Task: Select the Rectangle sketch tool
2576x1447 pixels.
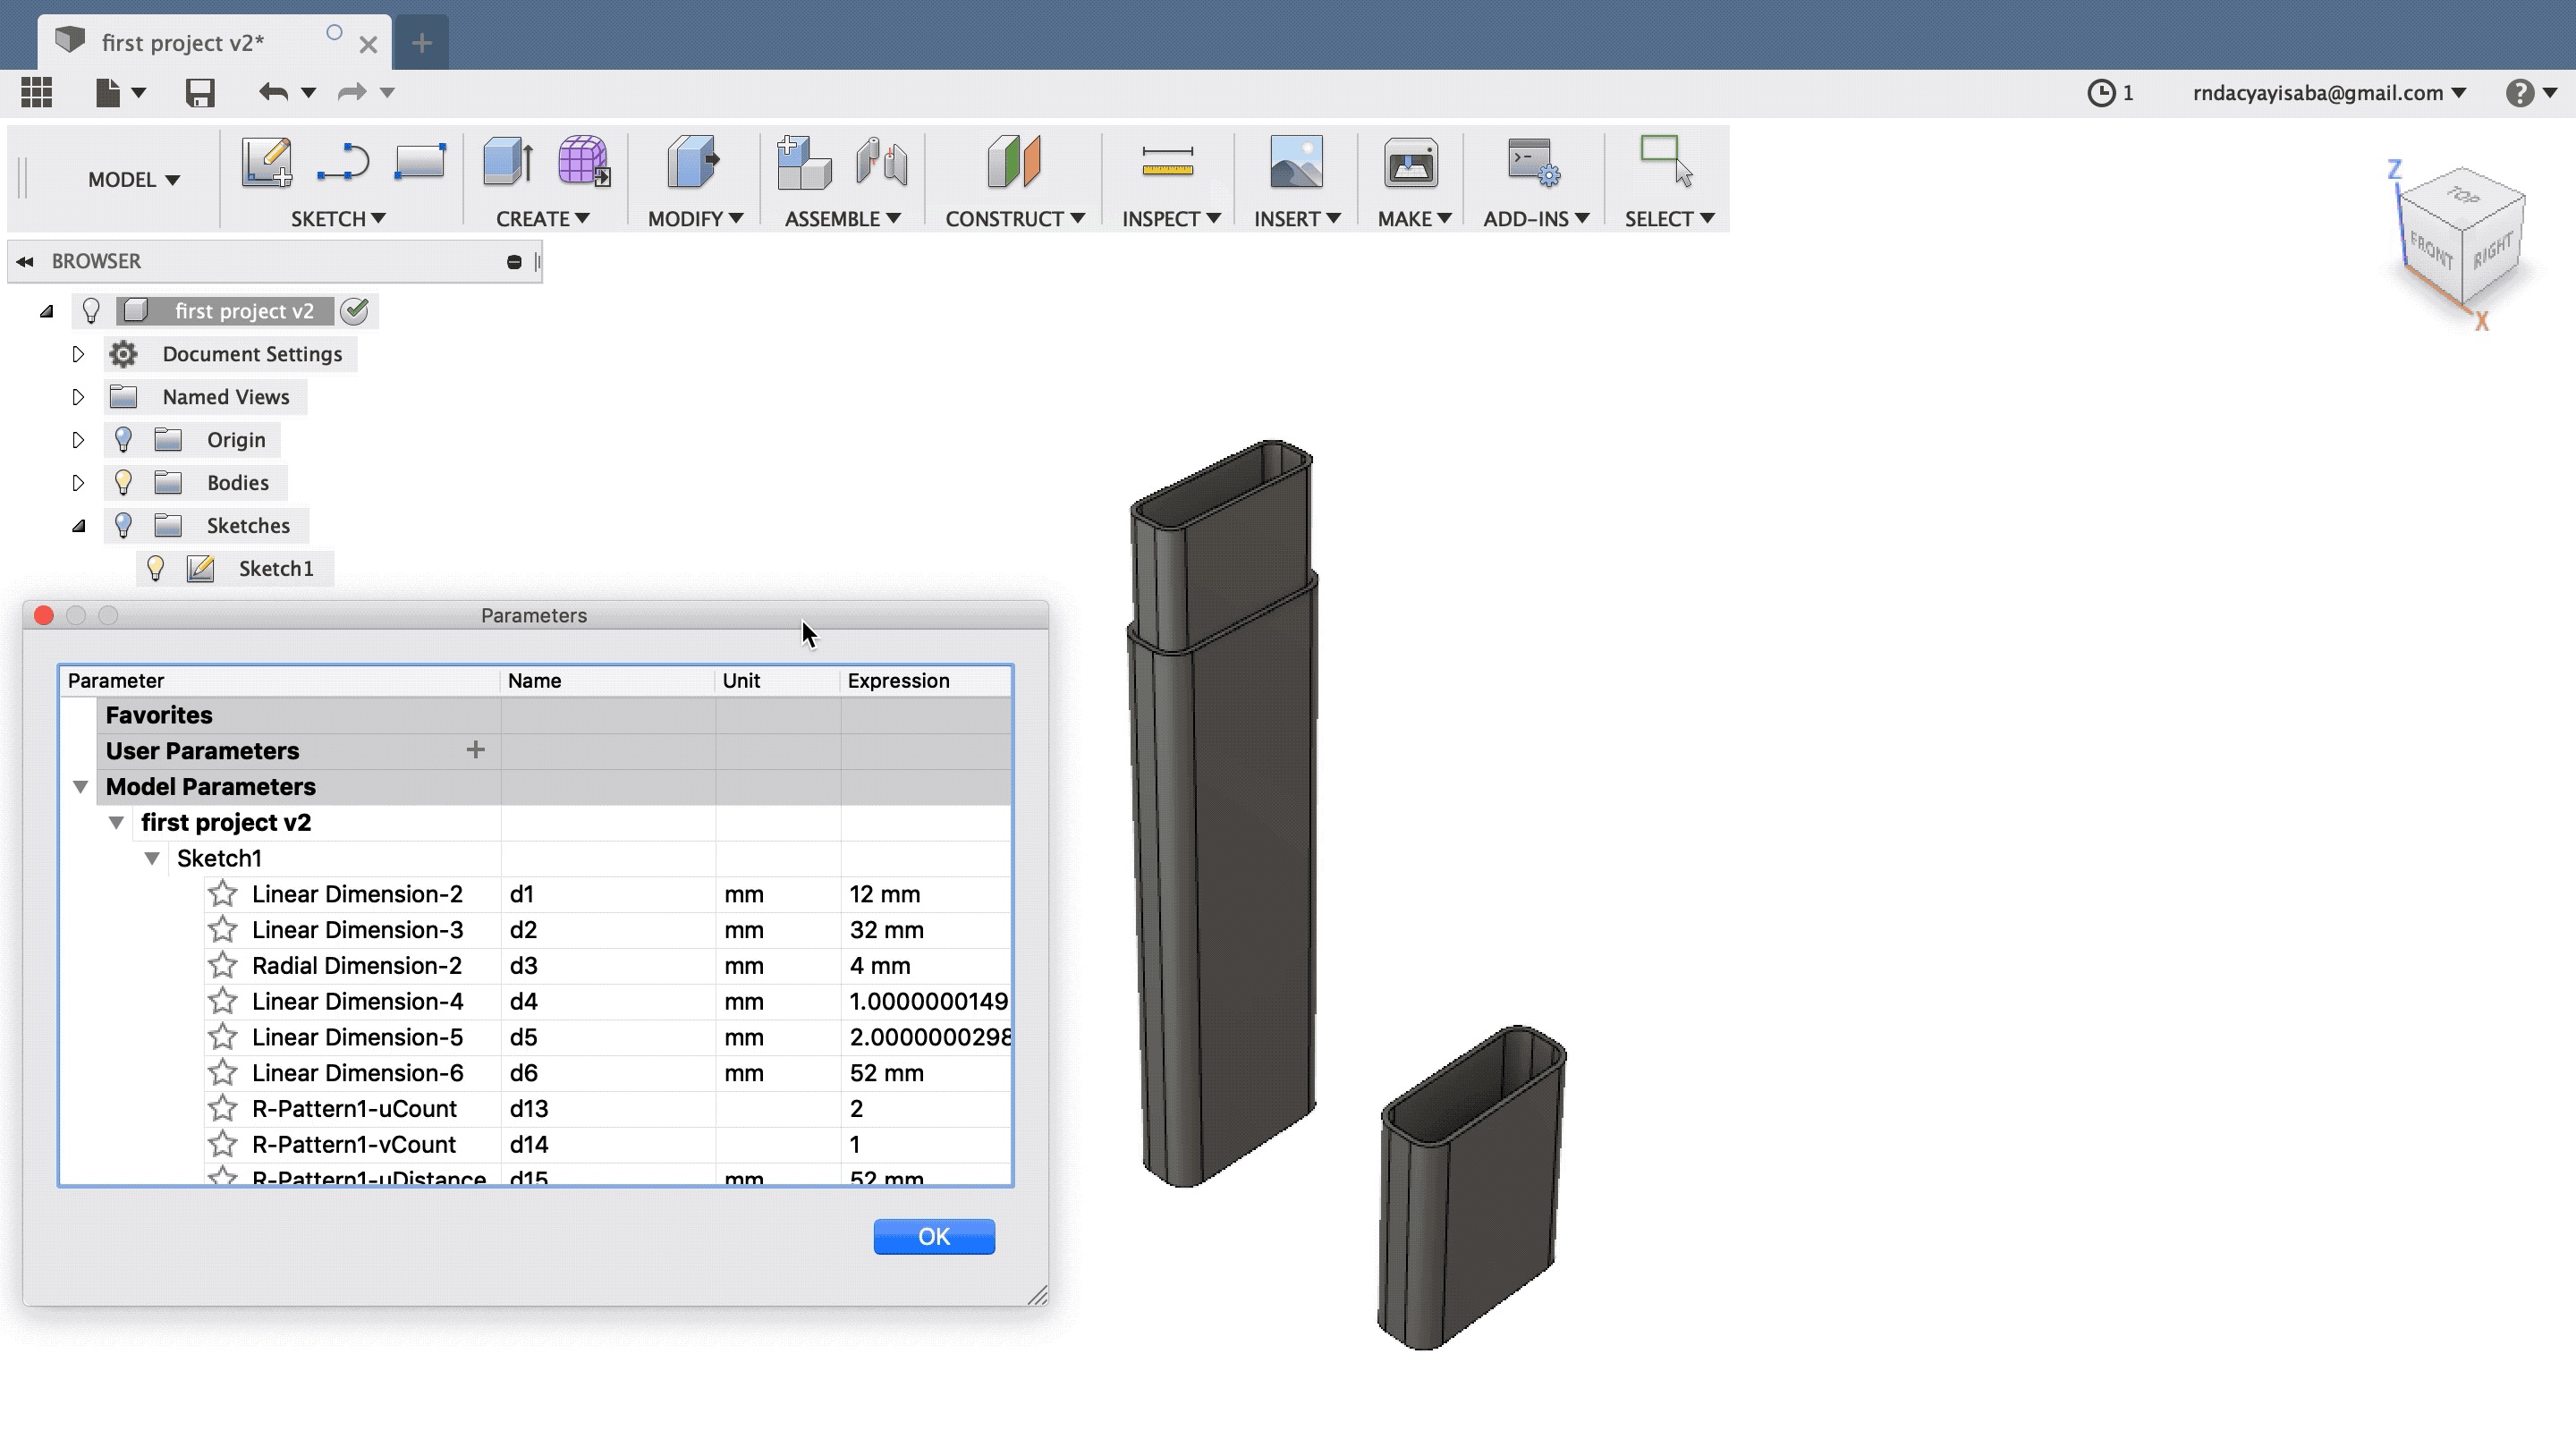Action: coord(420,162)
